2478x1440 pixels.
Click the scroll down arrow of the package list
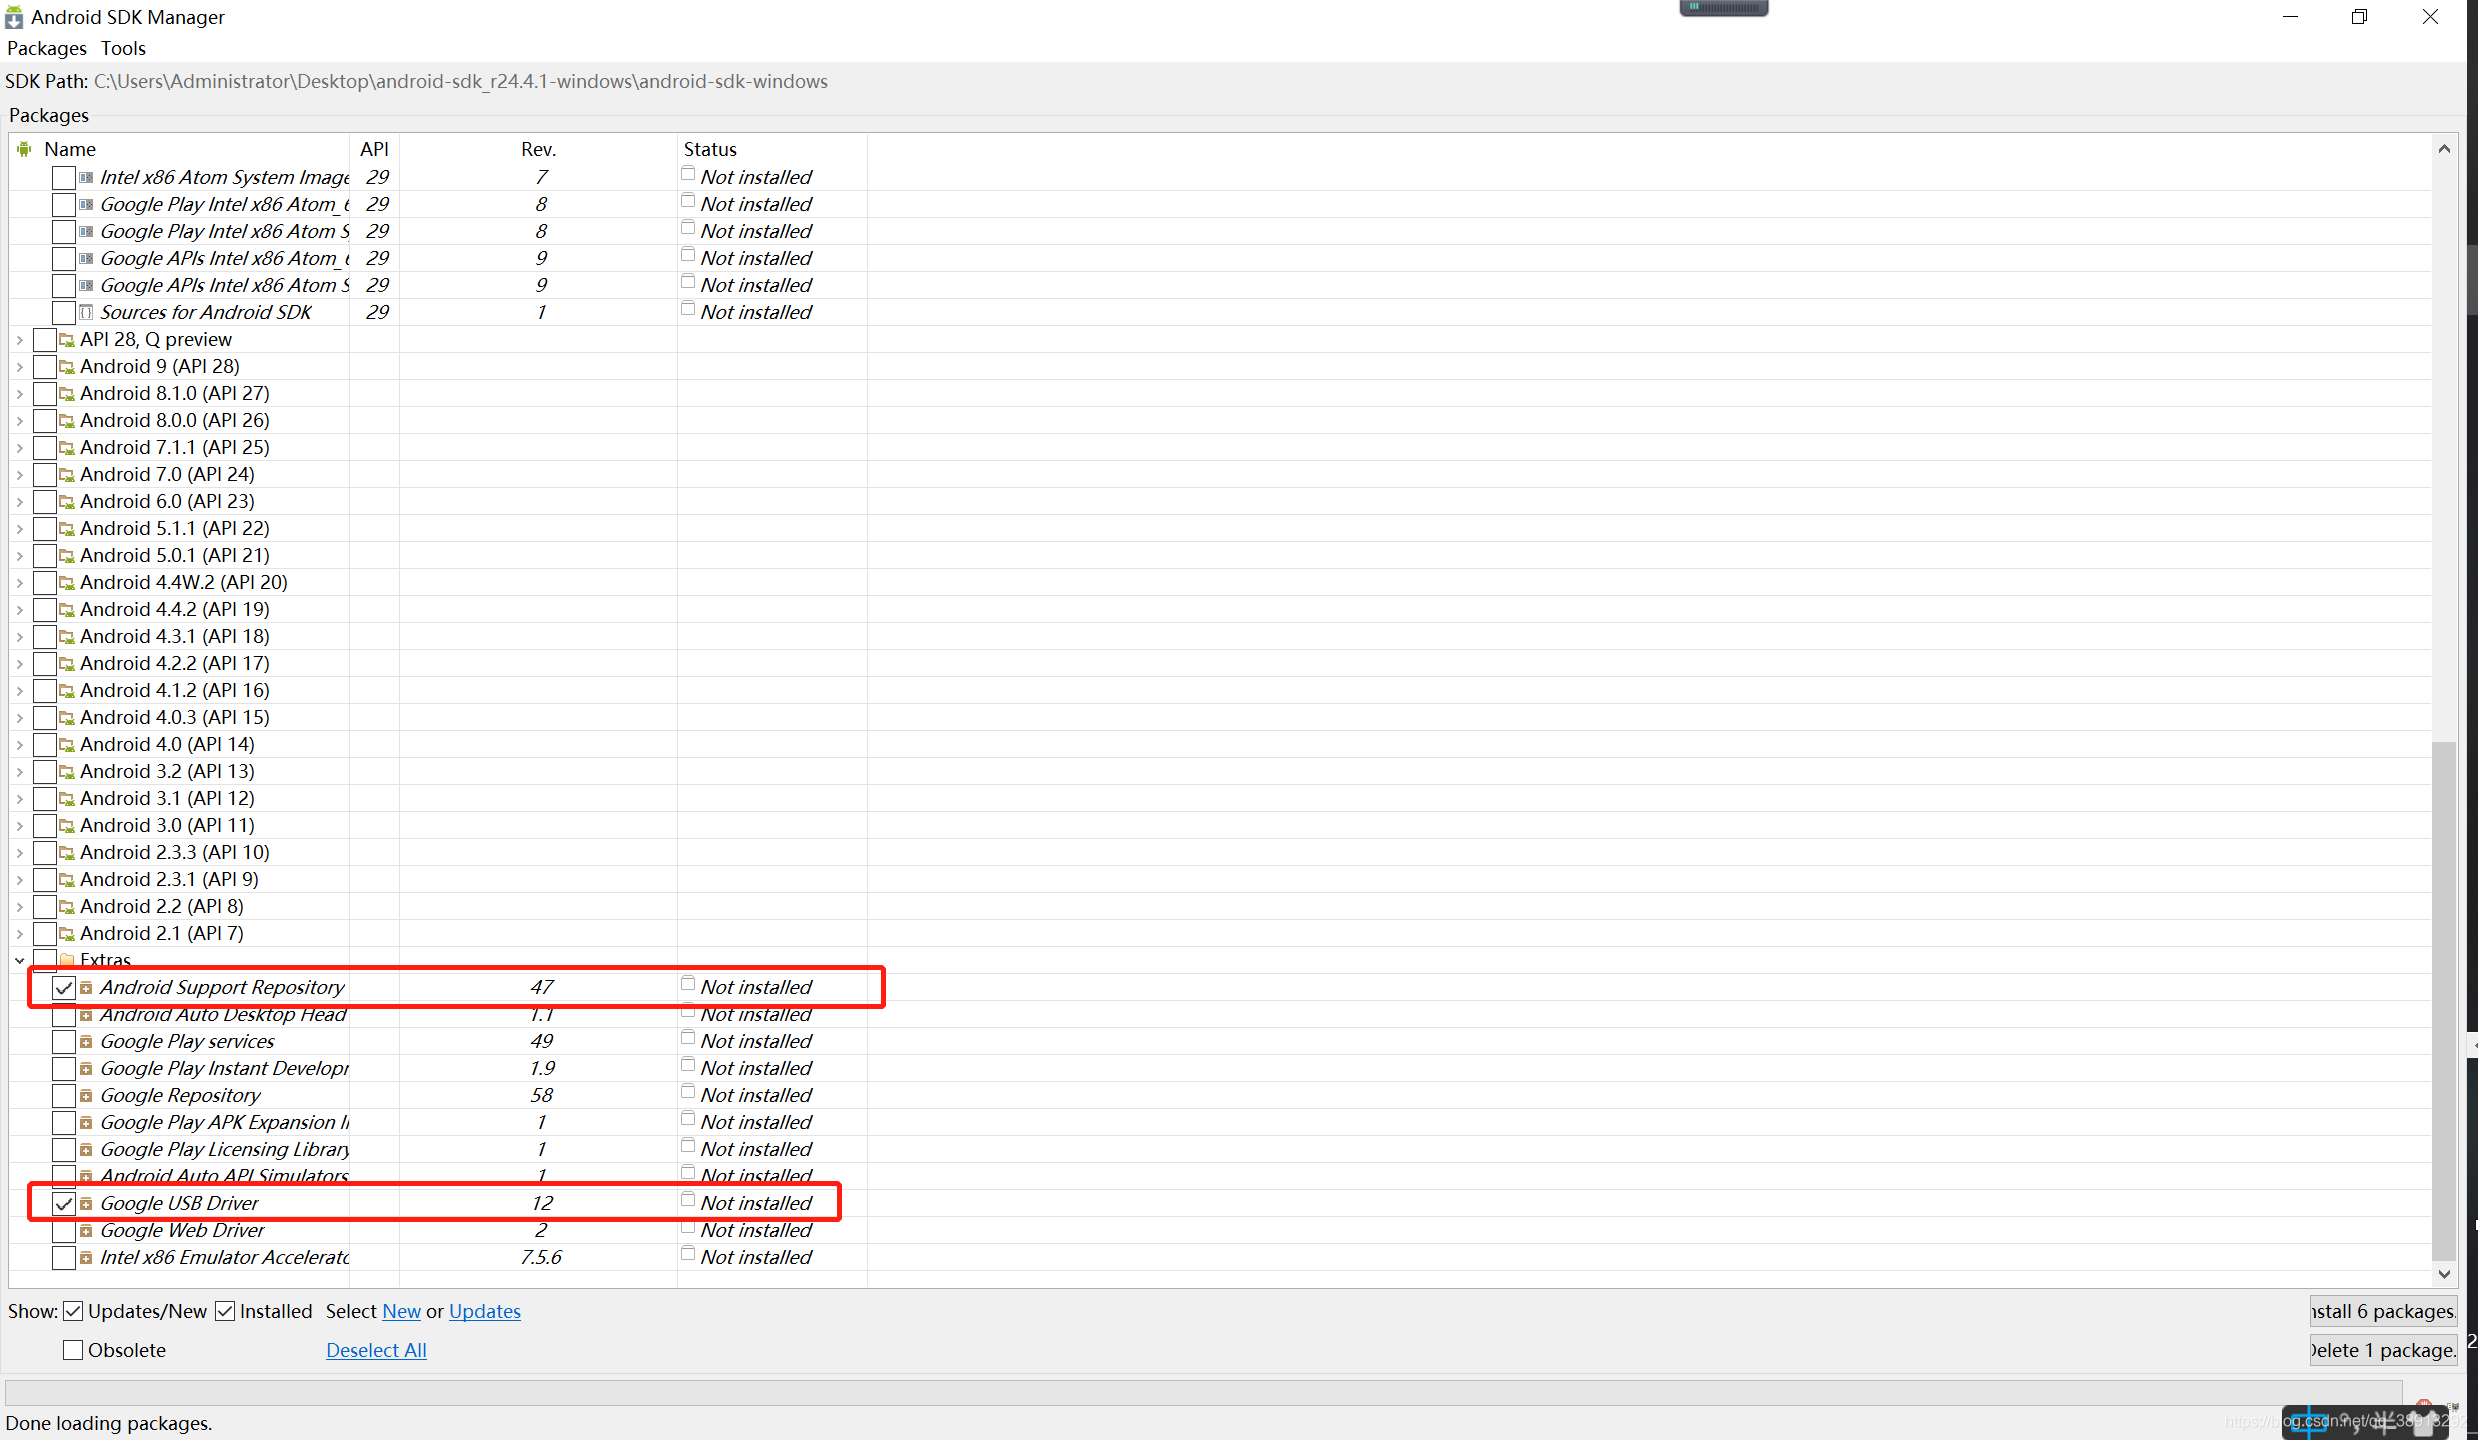2444,1274
